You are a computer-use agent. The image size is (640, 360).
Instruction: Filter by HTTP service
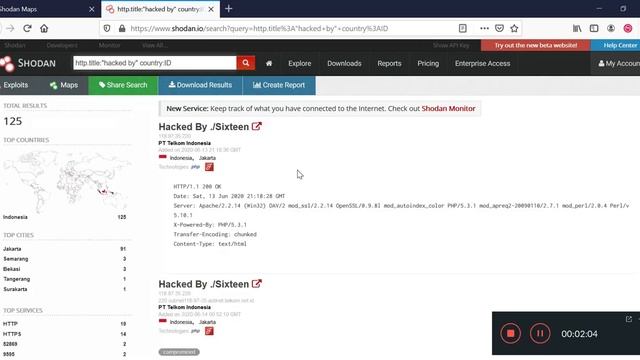[x=10, y=324]
